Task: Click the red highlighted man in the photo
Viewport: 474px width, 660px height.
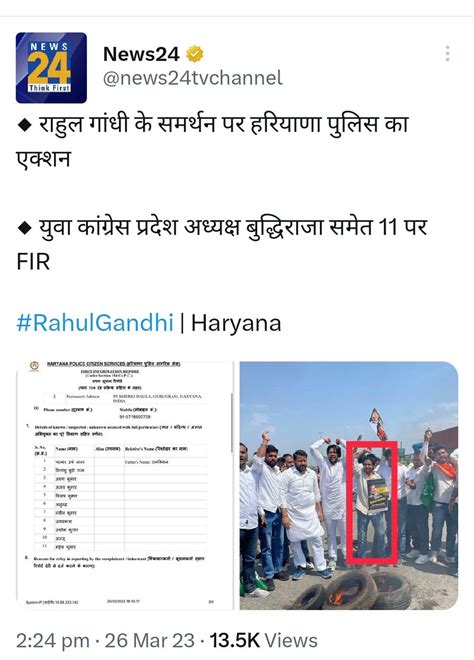Action: point(372,502)
